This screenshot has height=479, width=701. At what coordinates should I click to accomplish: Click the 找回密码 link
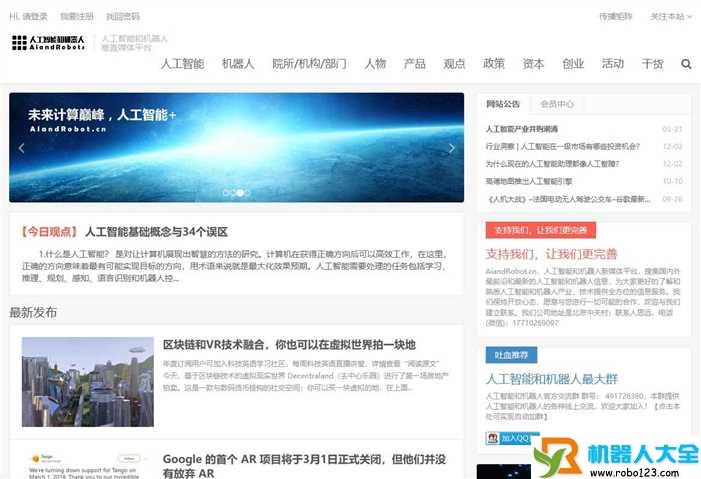123,17
